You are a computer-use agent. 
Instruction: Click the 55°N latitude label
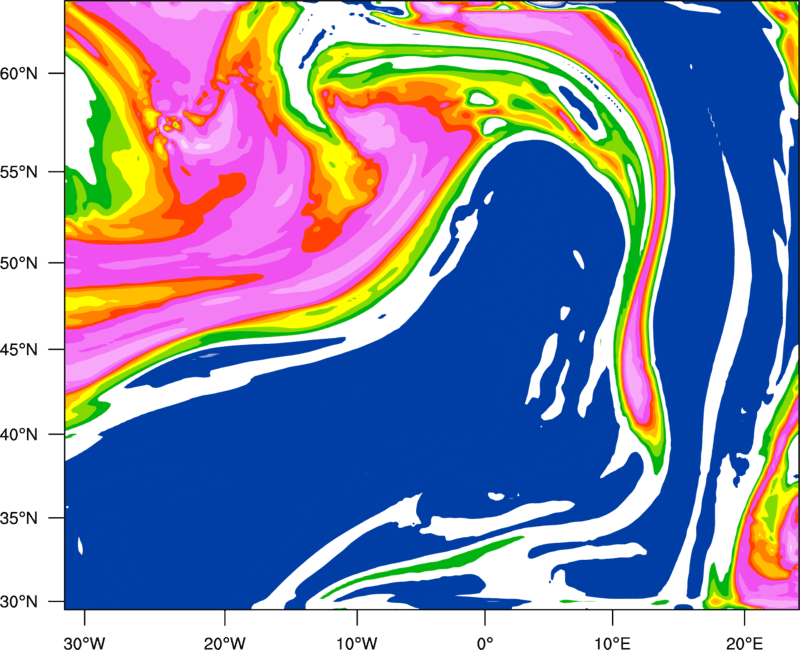pyautogui.click(x=19, y=172)
